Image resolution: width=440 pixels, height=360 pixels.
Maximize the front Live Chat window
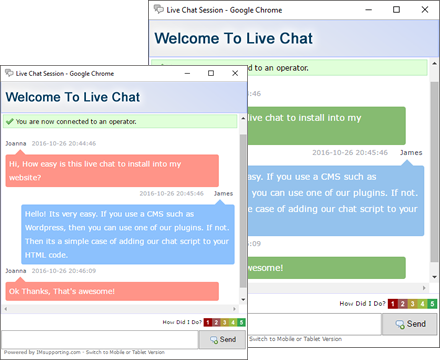point(211,73)
